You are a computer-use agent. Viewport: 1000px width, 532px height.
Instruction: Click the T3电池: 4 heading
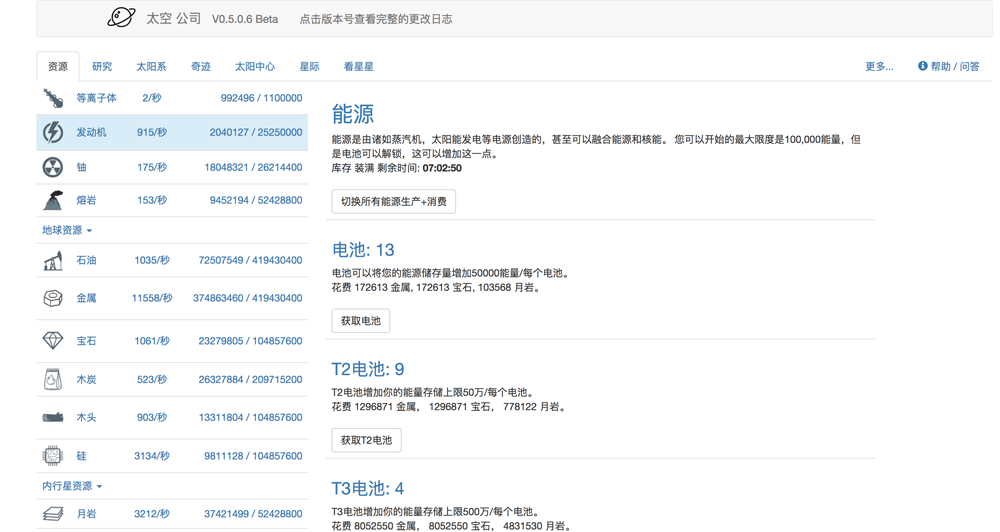click(368, 488)
